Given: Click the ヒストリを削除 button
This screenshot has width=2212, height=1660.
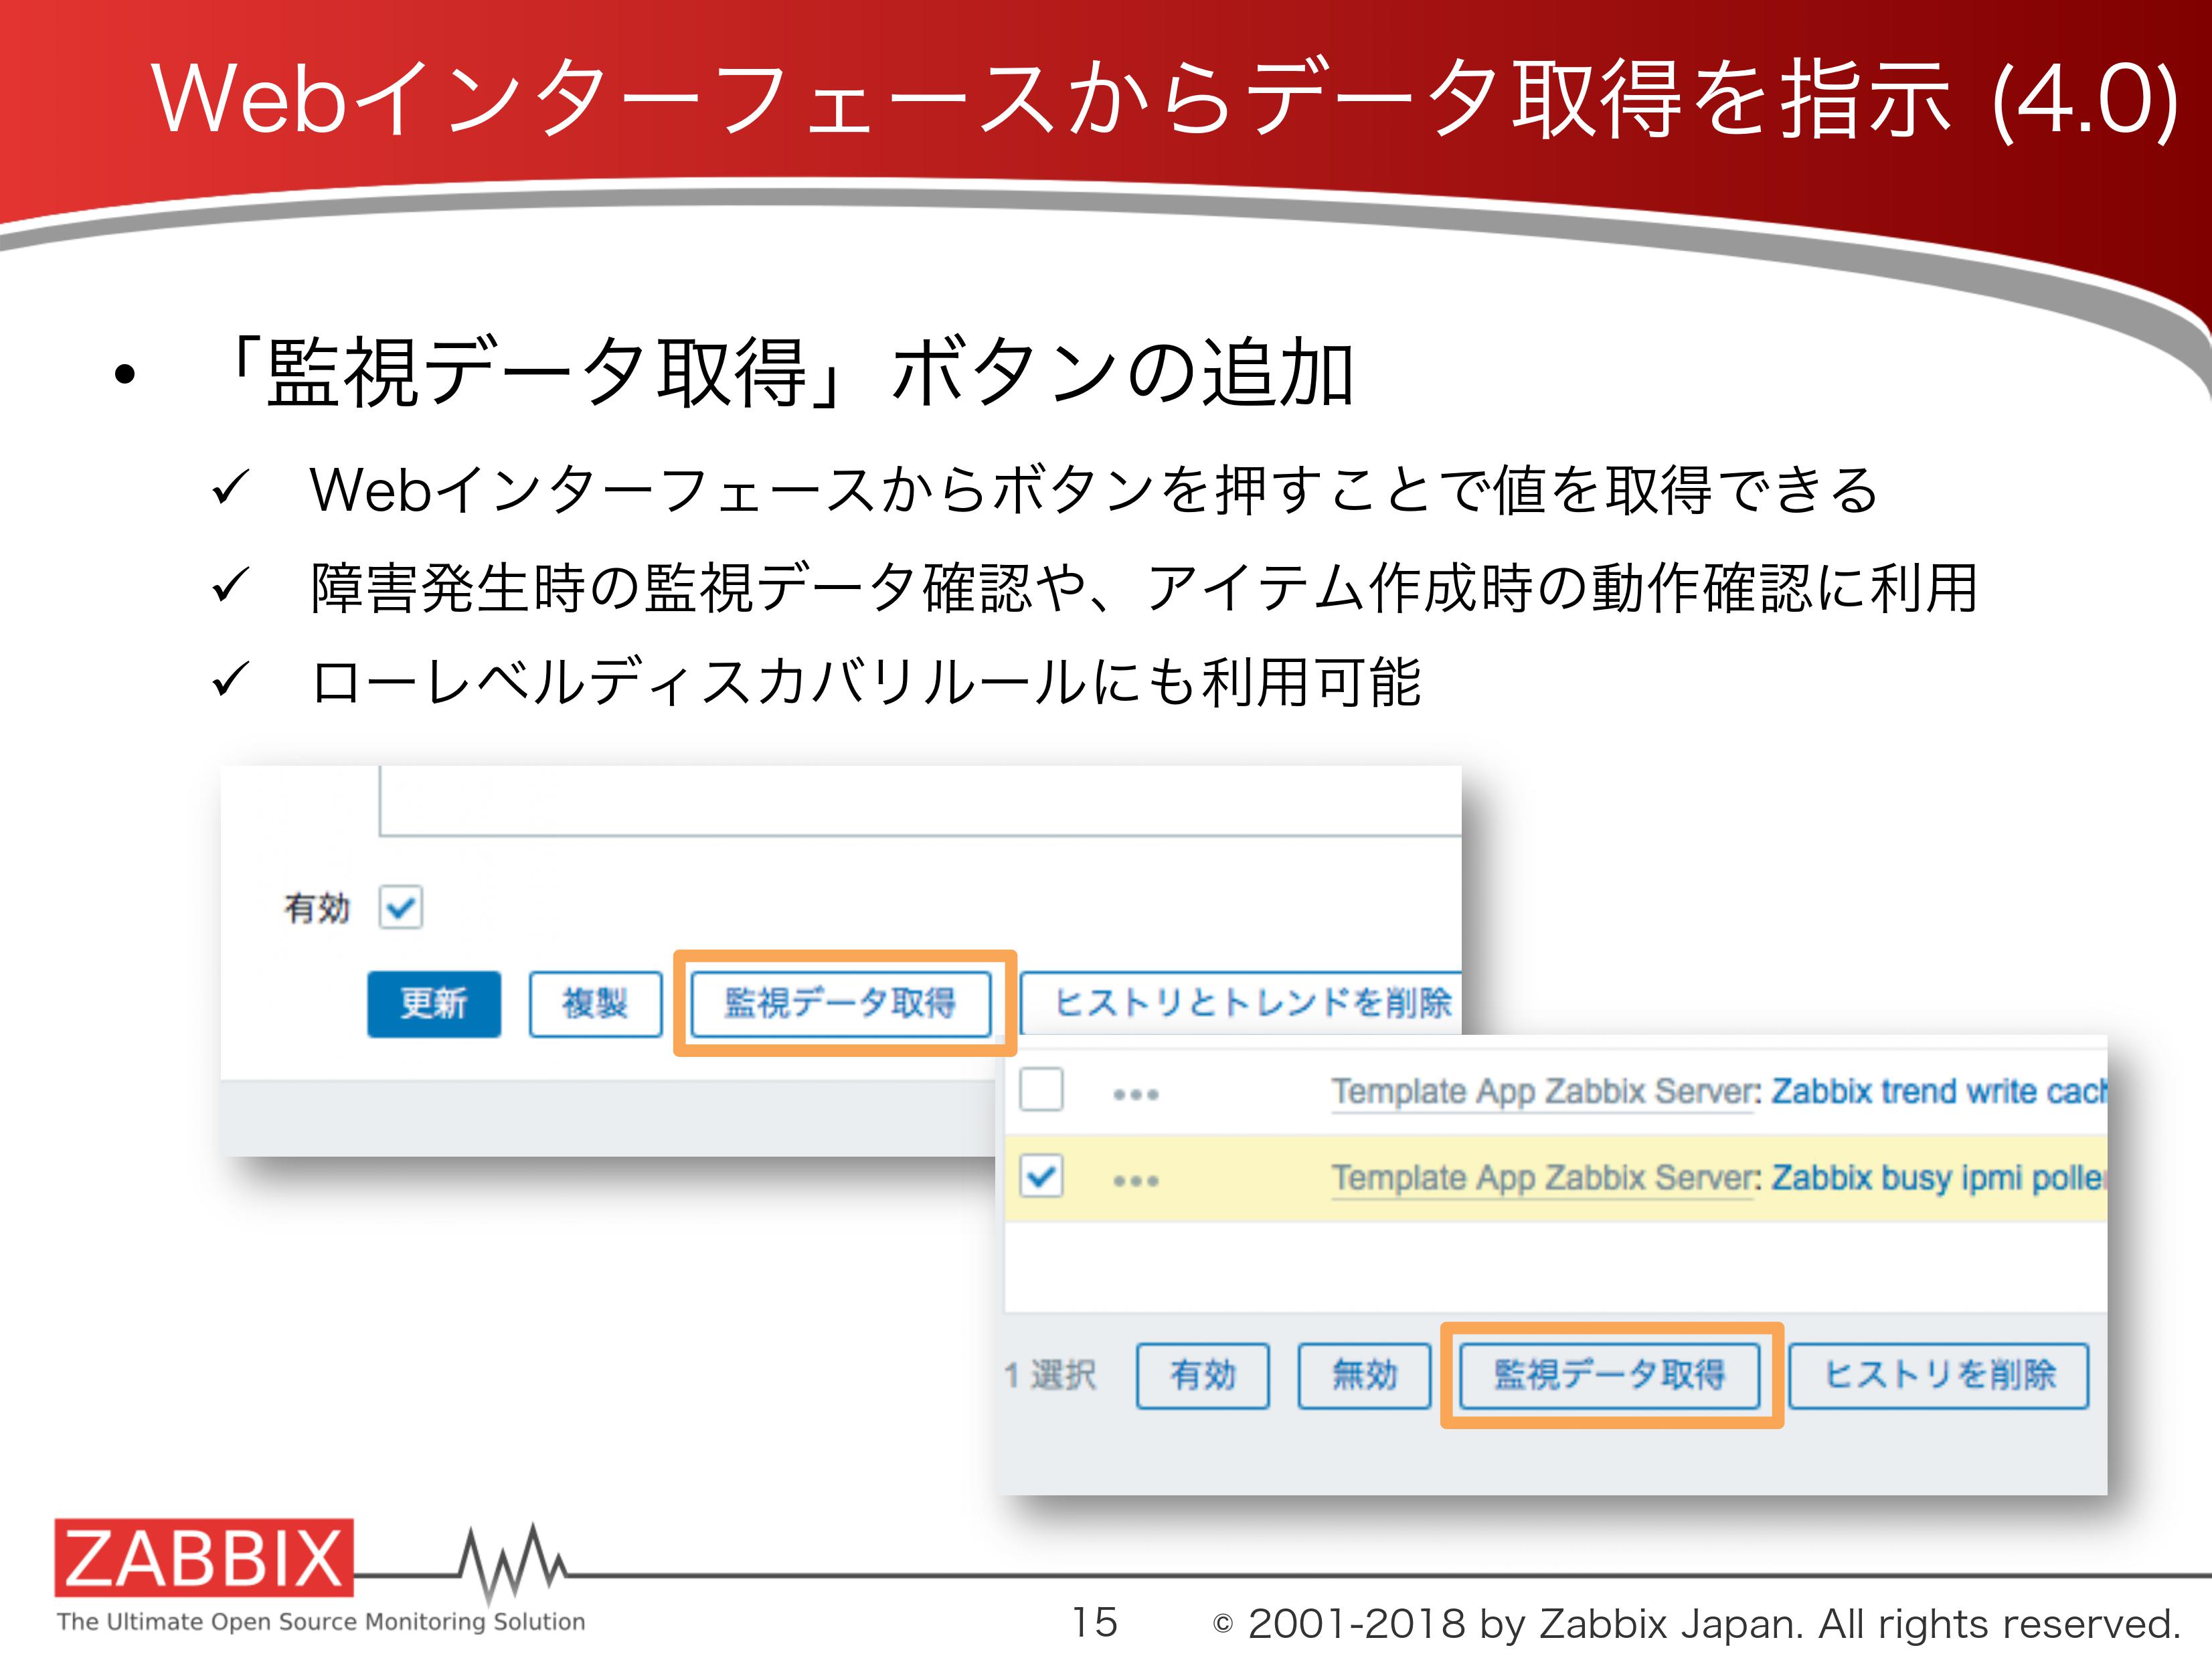Looking at the screenshot, I should 1939,1376.
